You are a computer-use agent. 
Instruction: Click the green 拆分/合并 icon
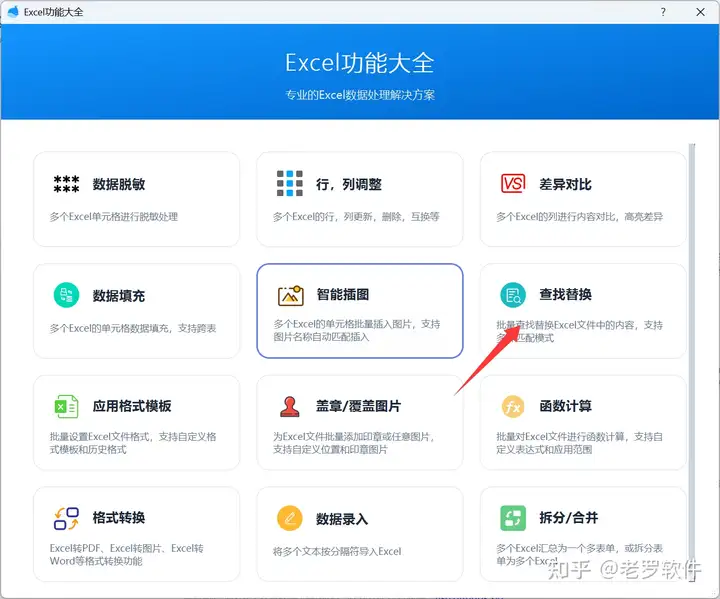pos(513,518)
